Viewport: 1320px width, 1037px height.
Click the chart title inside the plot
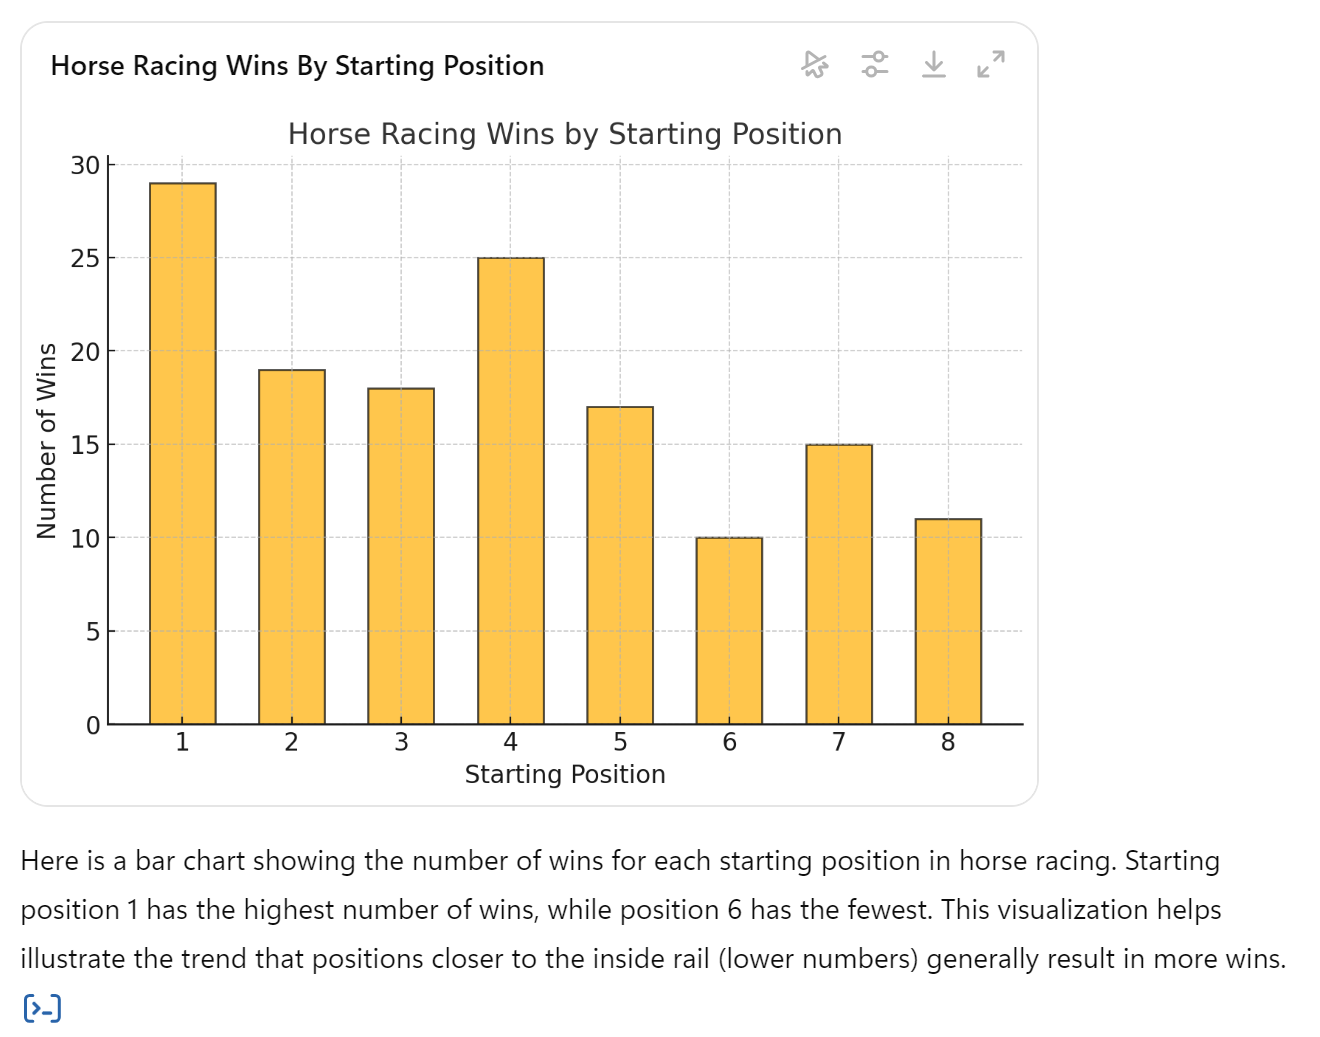pos(565,134)
